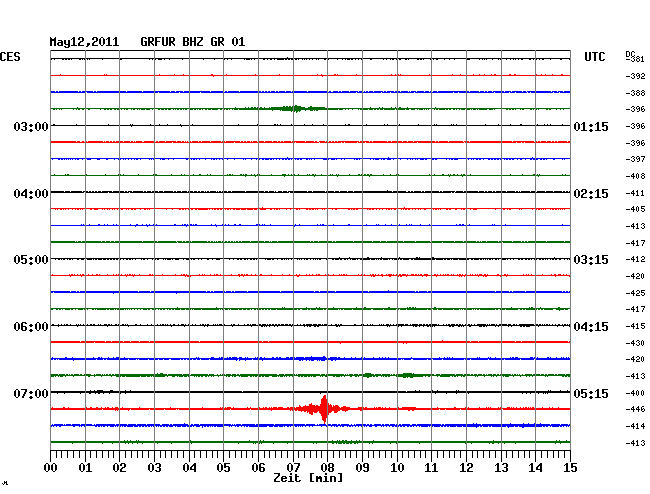The height and width of the screenshot is (494, 650).
Task: Click the UTC column header
Action: coord(594,57)
